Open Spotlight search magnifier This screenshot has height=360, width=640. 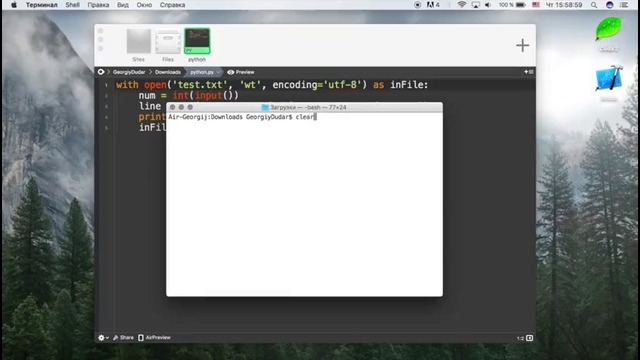pyautogui.click(x=594, y=5)
